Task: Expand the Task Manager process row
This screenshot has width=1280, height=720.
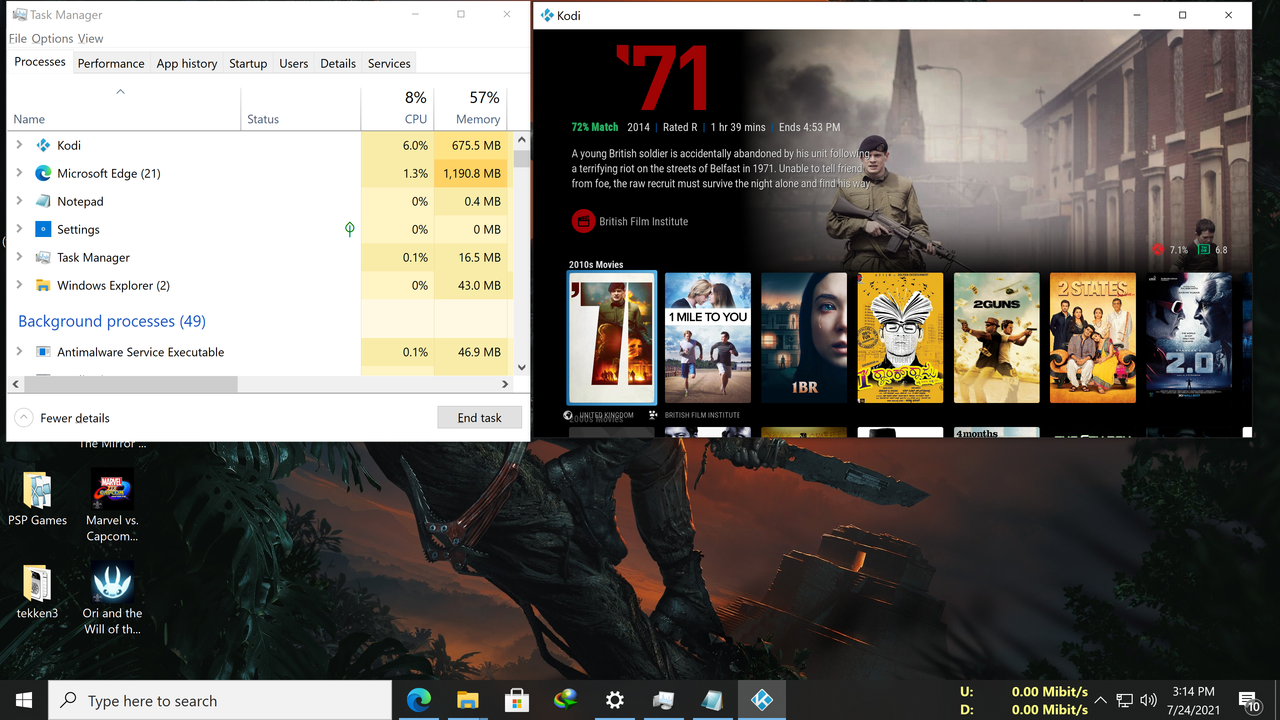Action: tap(19, 257)
